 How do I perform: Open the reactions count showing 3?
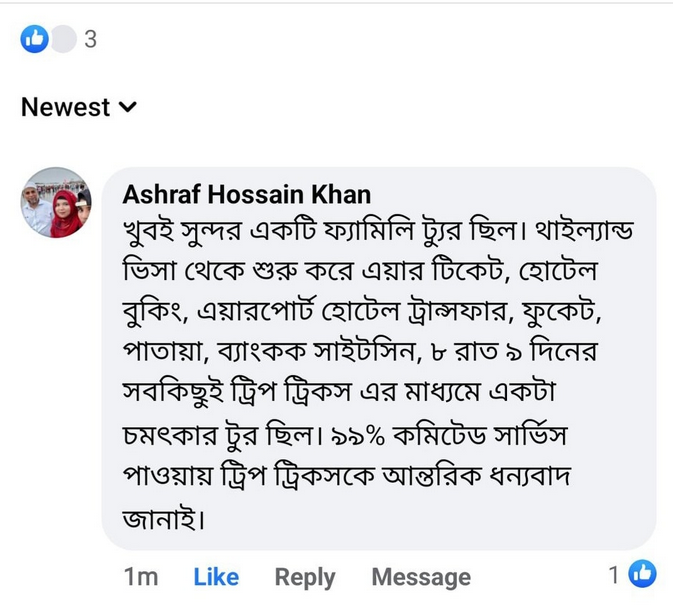pos(90,40)
